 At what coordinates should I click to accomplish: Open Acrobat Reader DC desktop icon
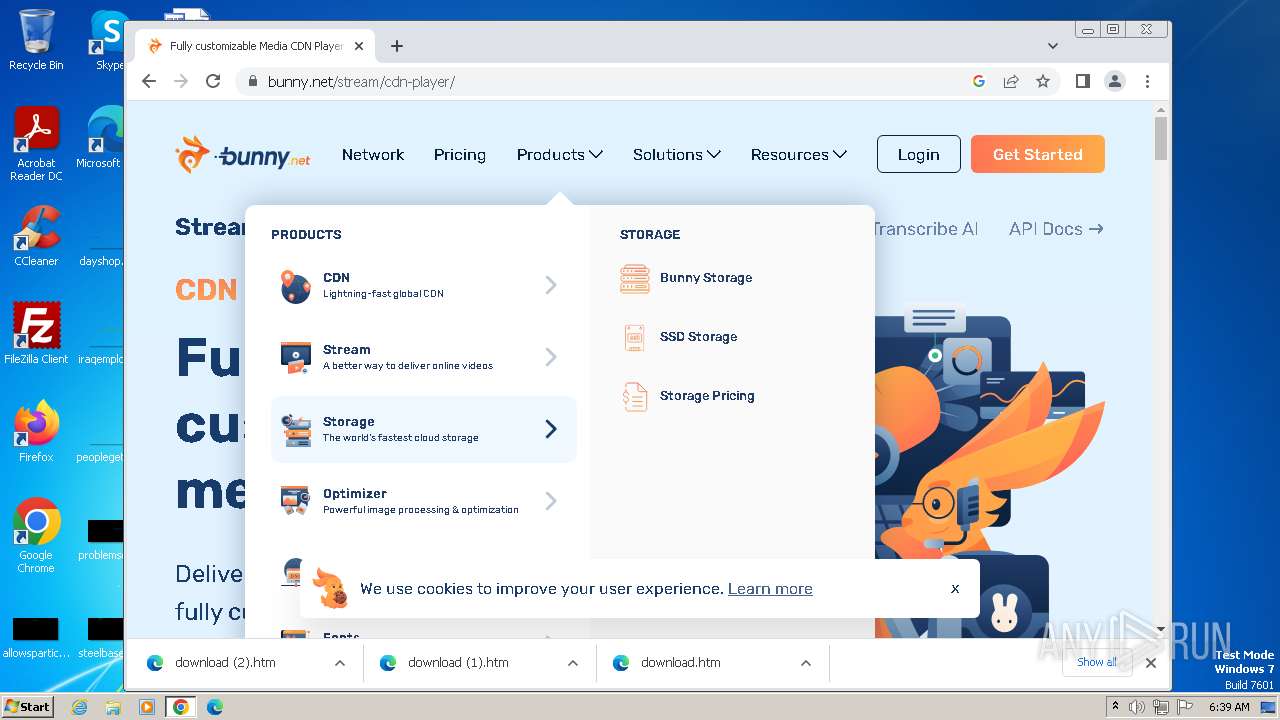point(36,145)
